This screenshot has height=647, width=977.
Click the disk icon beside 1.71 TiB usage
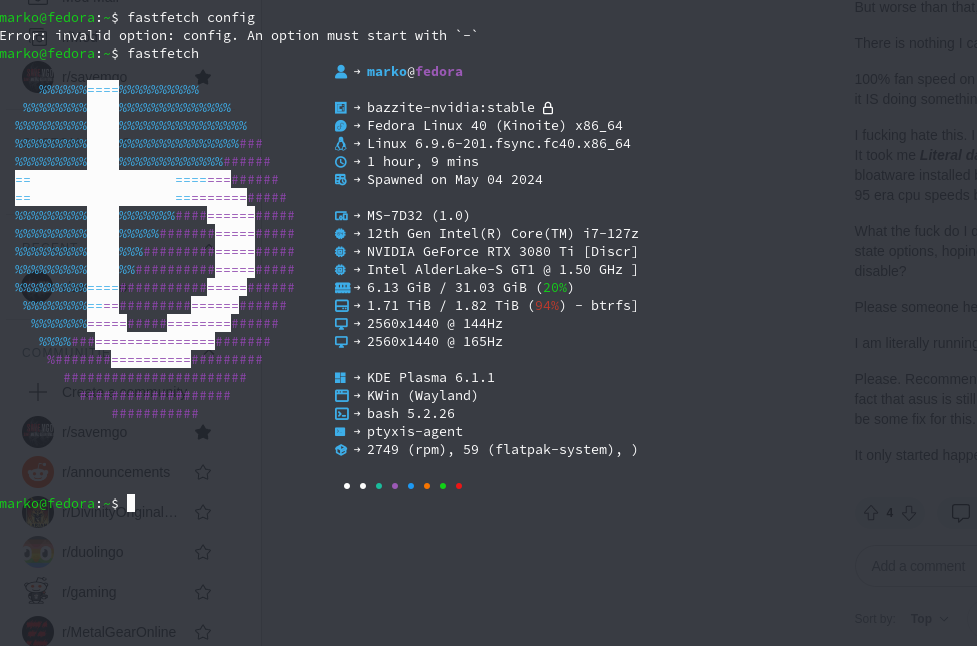pyautogui.click(x=341, y=306)
